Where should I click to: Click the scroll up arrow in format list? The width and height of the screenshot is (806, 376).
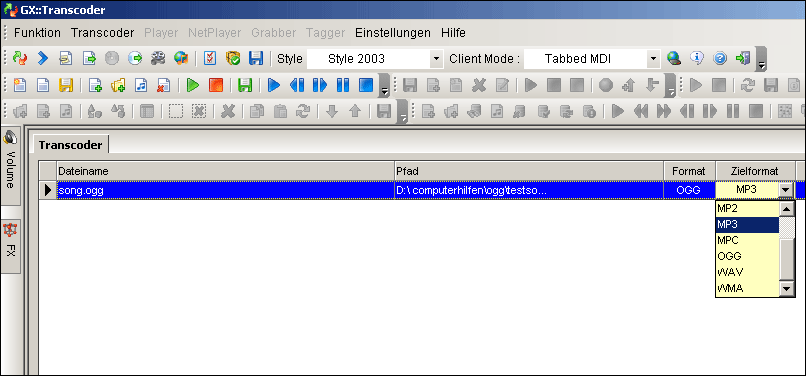786,209
